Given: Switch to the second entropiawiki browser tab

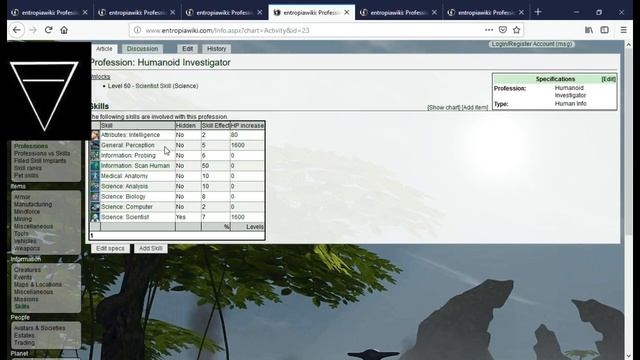Looking at the screenshot, I should 137,13.
